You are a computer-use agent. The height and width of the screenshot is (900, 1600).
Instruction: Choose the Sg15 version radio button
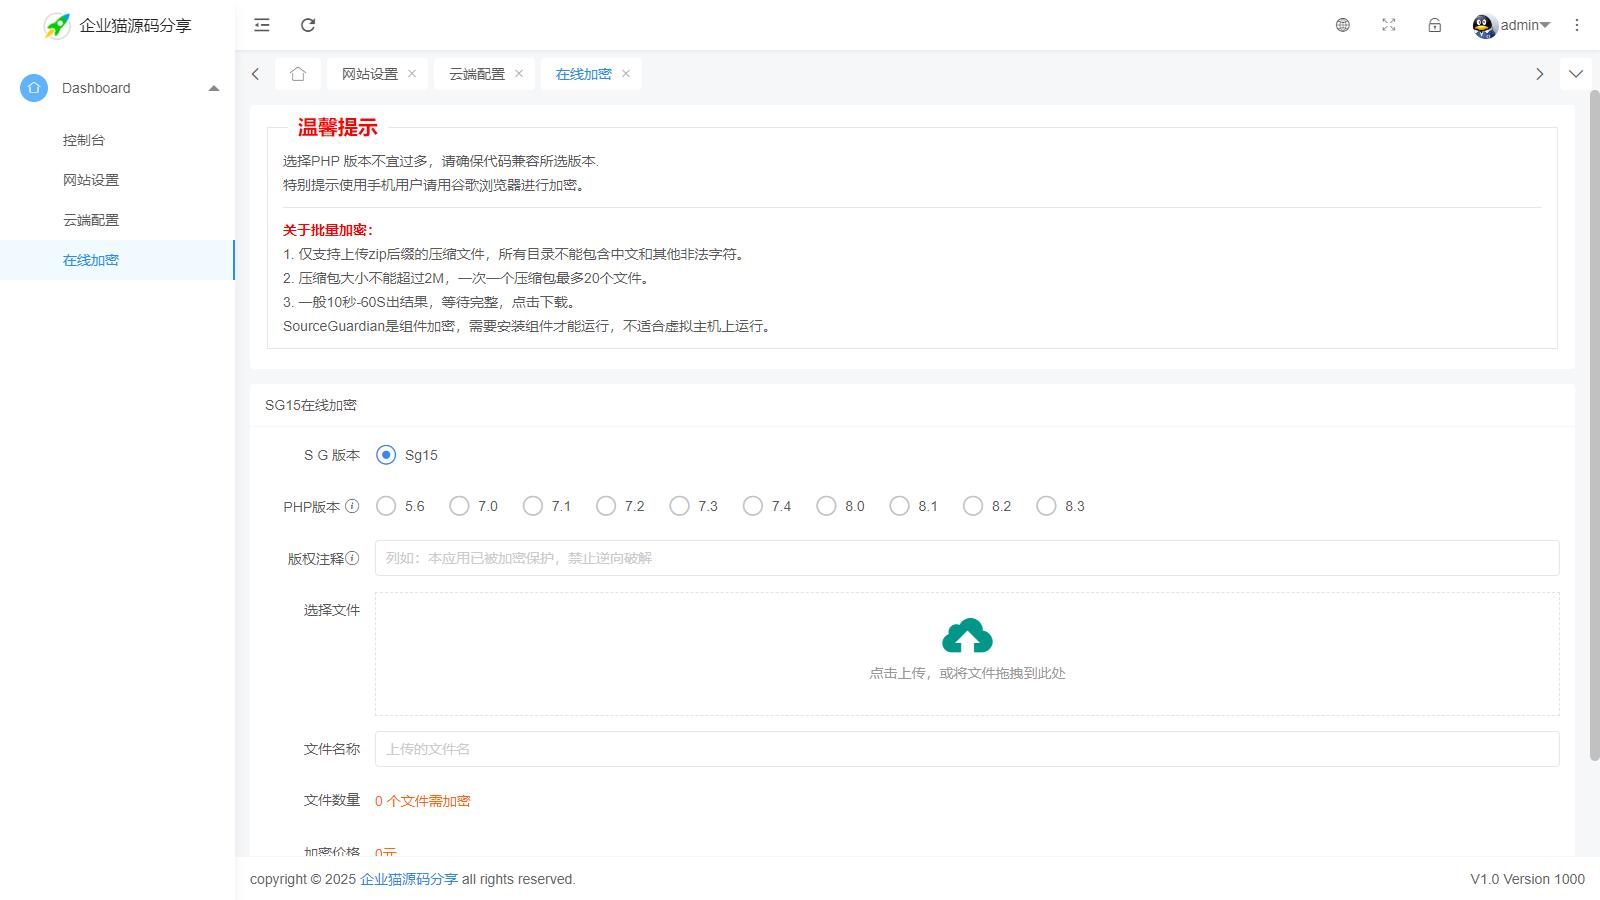point(386,455)
